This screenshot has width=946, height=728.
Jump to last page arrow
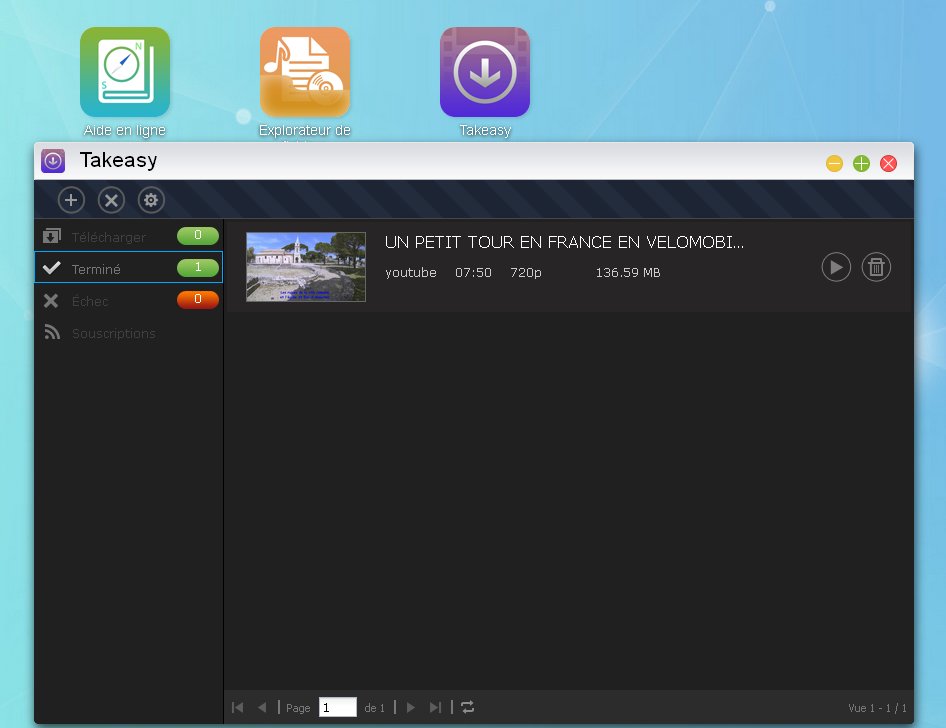[x=435, y=707]
